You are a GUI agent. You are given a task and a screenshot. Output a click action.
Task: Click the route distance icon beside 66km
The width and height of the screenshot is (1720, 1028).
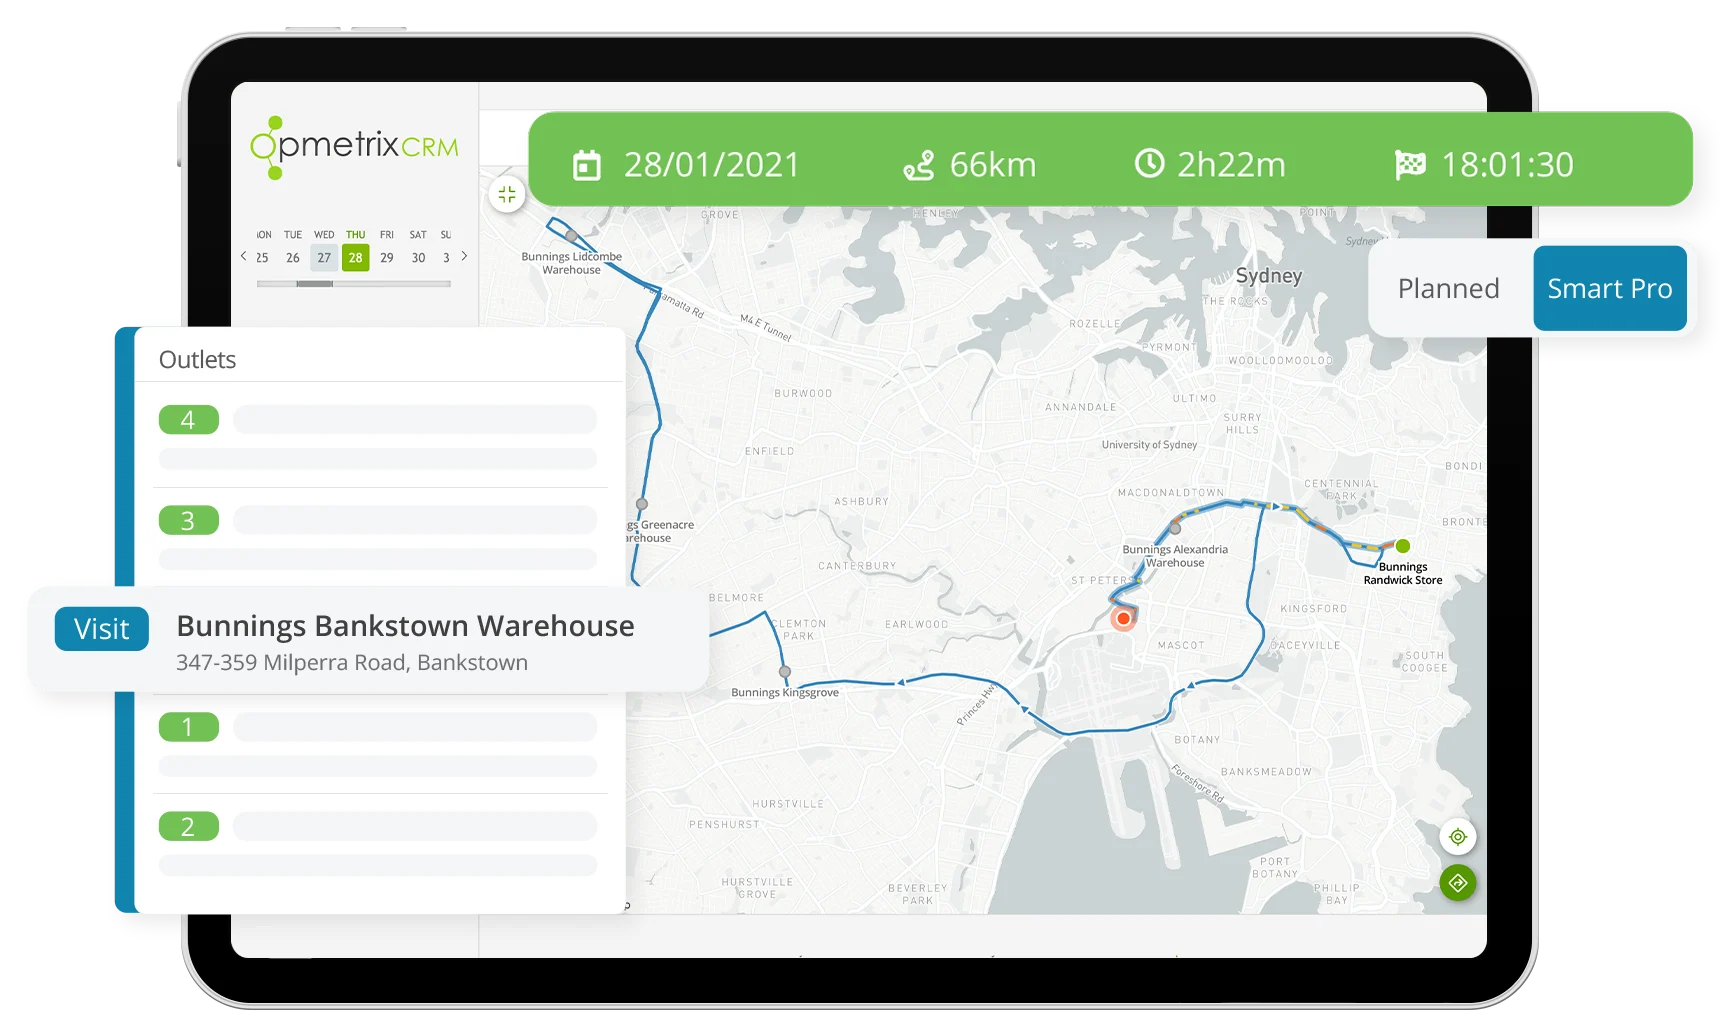pyautogui.click(x=918, y=165)
